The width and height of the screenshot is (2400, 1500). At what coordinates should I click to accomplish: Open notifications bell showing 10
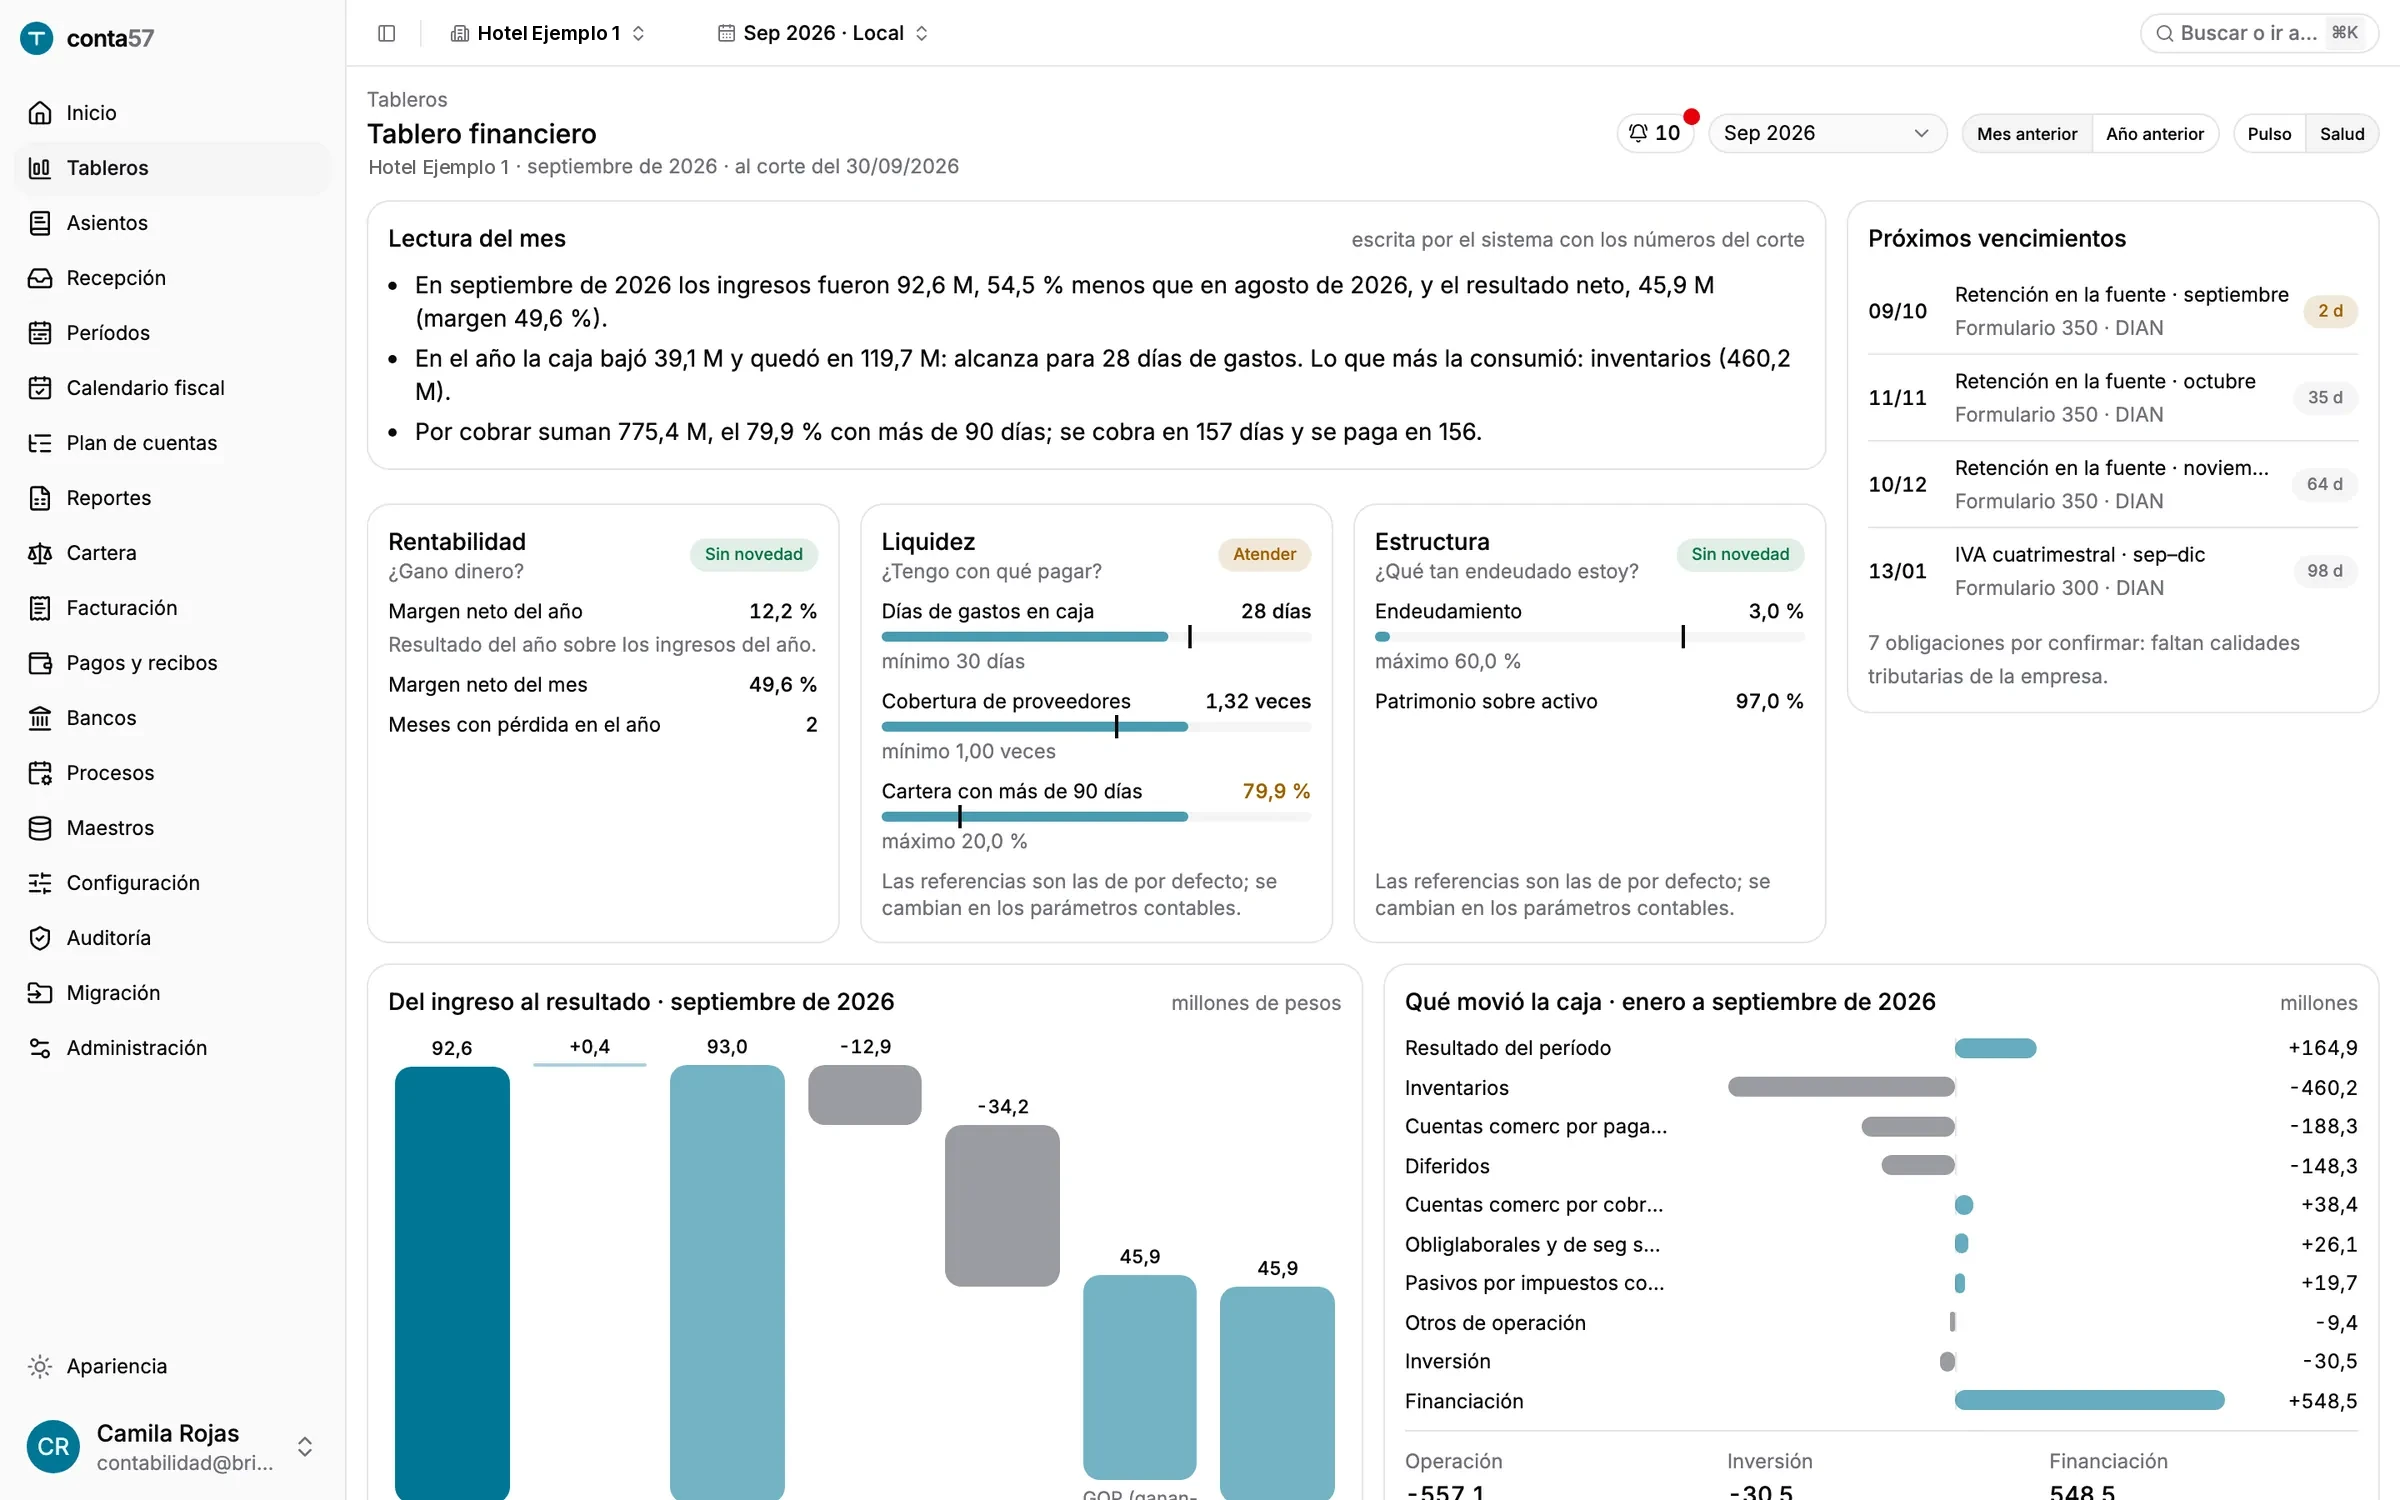tap(1655, 133)
